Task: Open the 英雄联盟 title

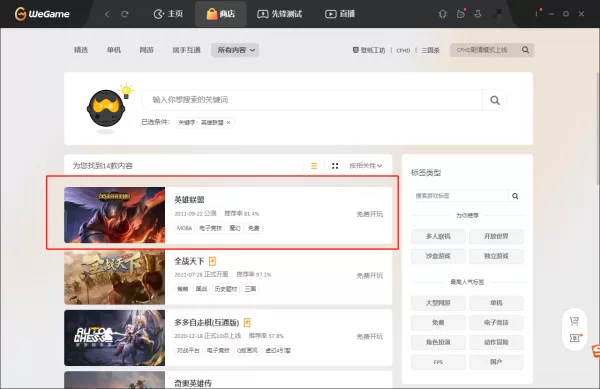Action: [189, 200]
